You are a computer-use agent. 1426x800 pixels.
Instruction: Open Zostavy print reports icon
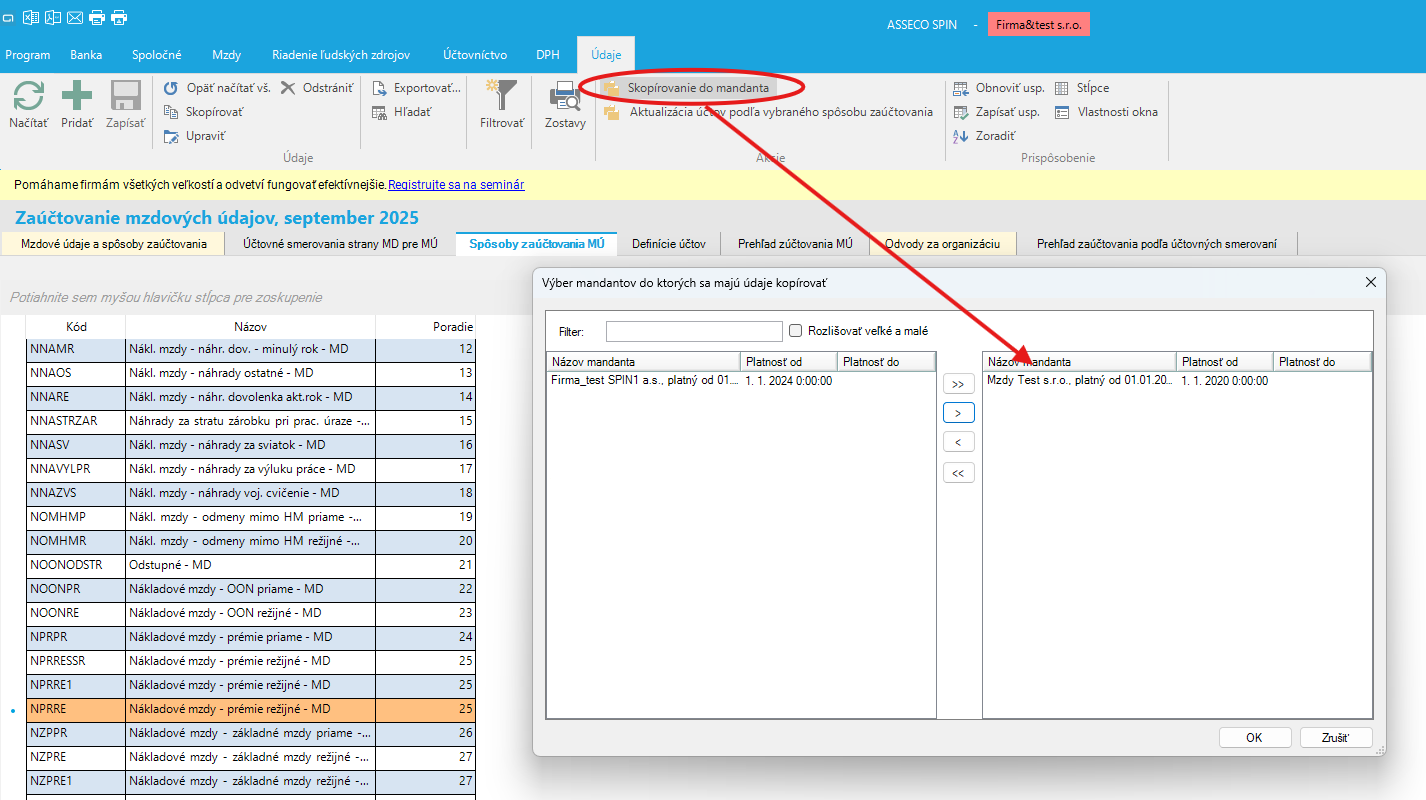(565, 97)
